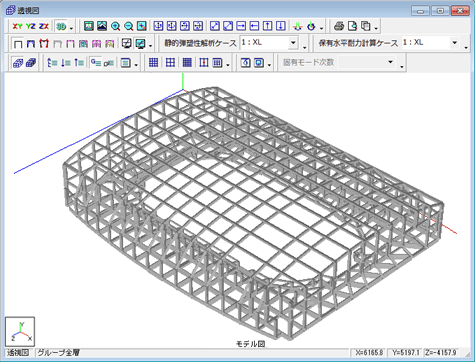Click the magenta-topped frame diagram icon
Image resolution: width=475 pixels, height=362 pixels.
70,44
